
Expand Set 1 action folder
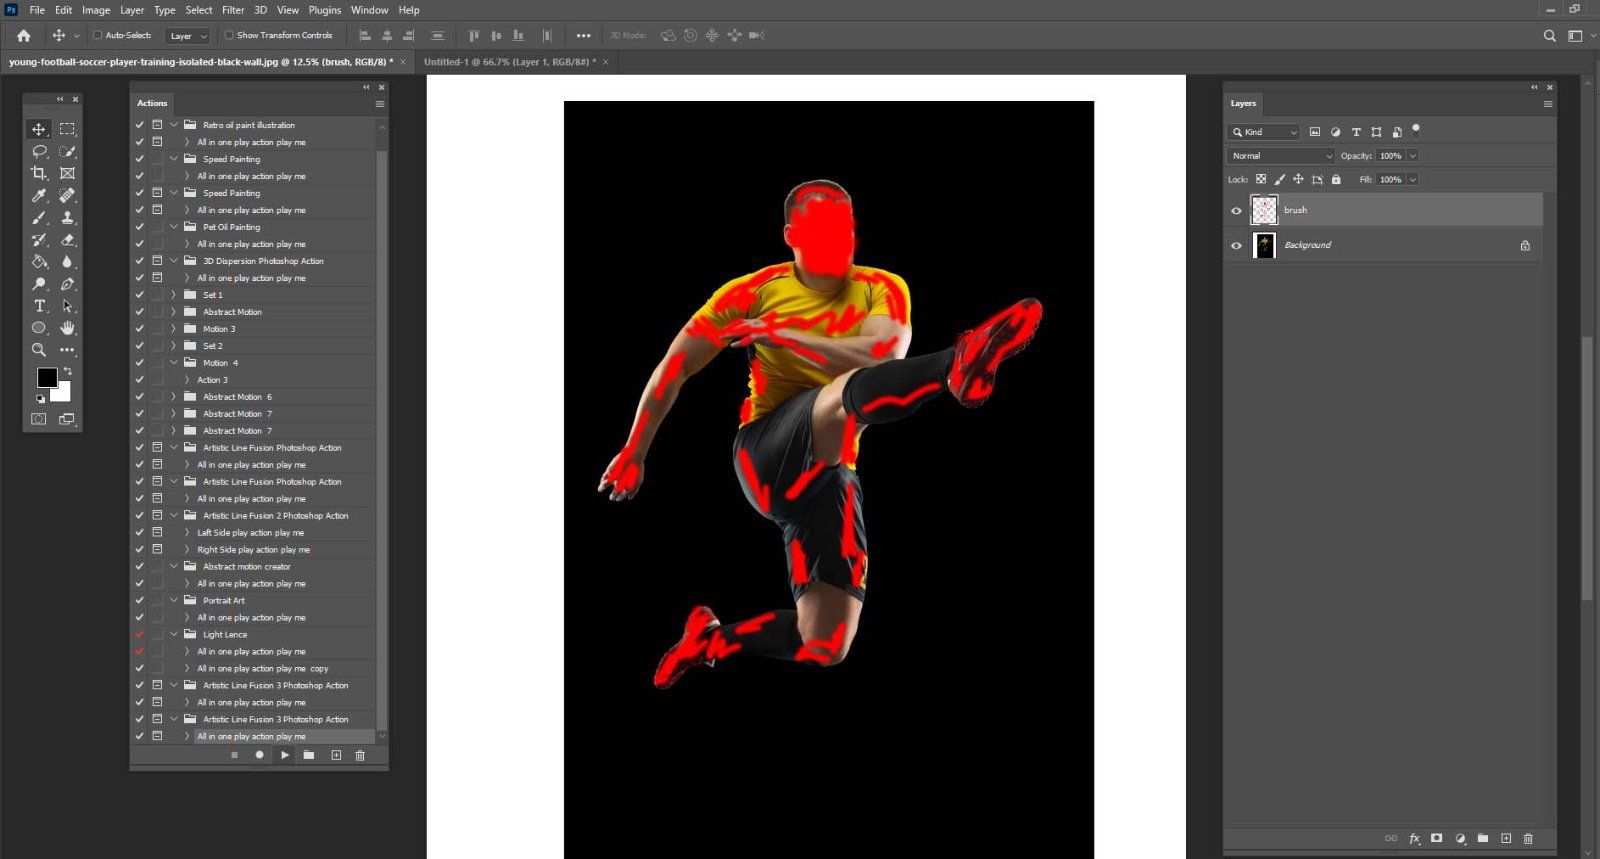pyautogui.click(x=174, y=295)
